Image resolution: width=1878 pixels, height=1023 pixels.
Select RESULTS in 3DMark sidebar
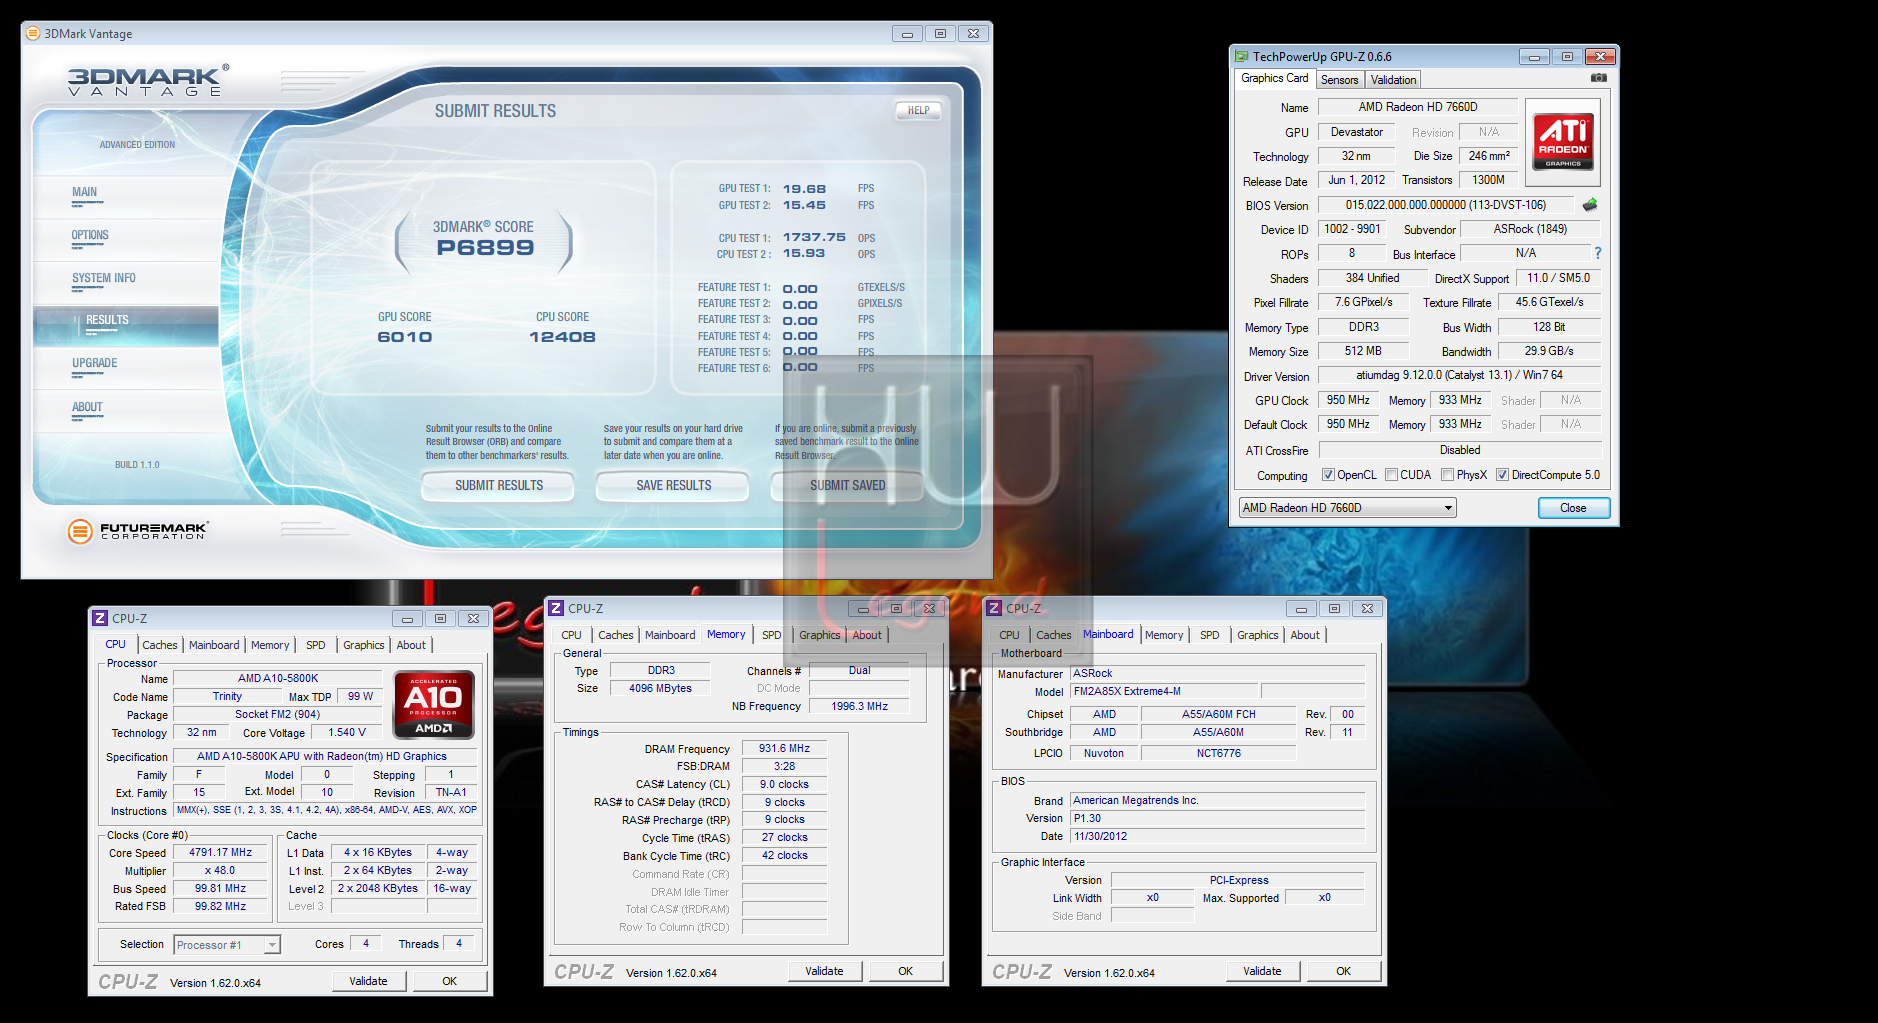[x=126, y=326]
